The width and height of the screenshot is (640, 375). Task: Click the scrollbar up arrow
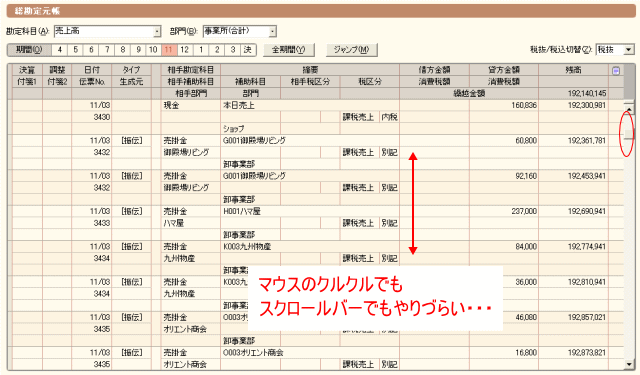point(629,109)
